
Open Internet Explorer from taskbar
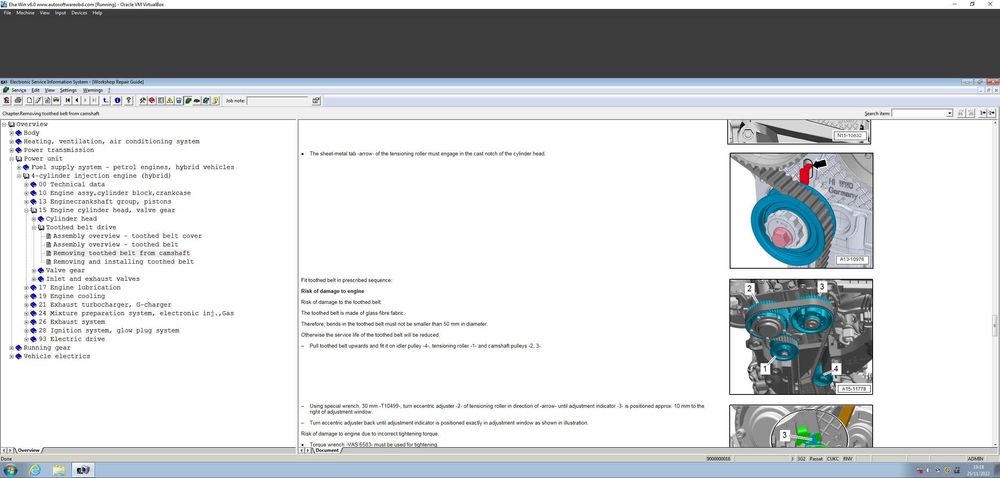[x=35, y=470]
